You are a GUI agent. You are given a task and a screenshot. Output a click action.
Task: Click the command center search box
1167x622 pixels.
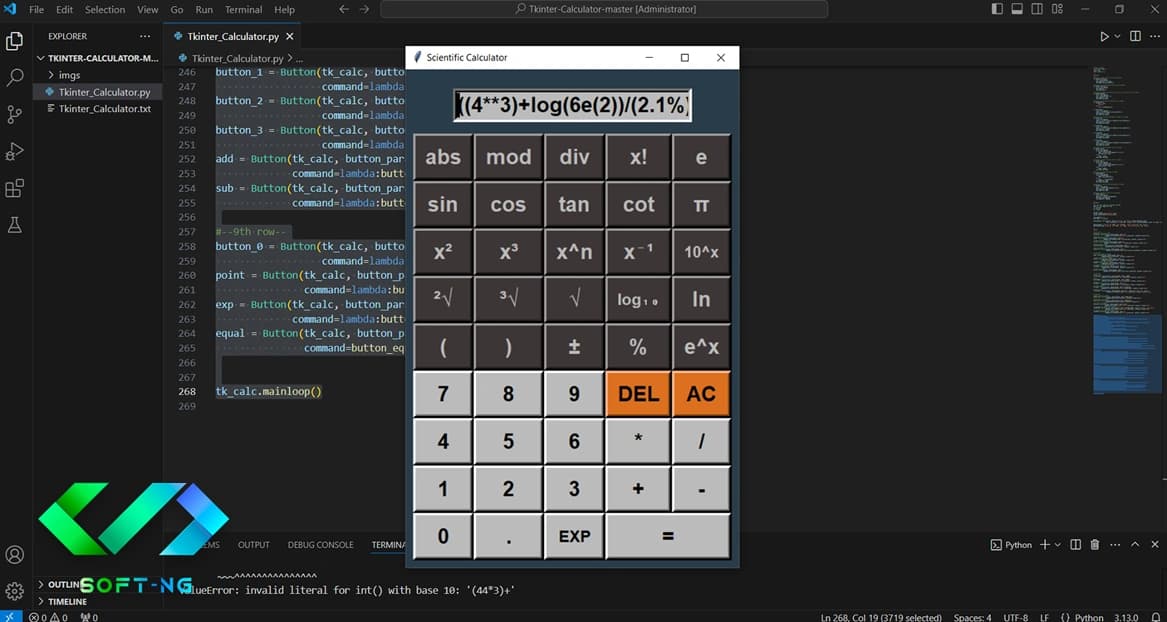pos(604,10)
